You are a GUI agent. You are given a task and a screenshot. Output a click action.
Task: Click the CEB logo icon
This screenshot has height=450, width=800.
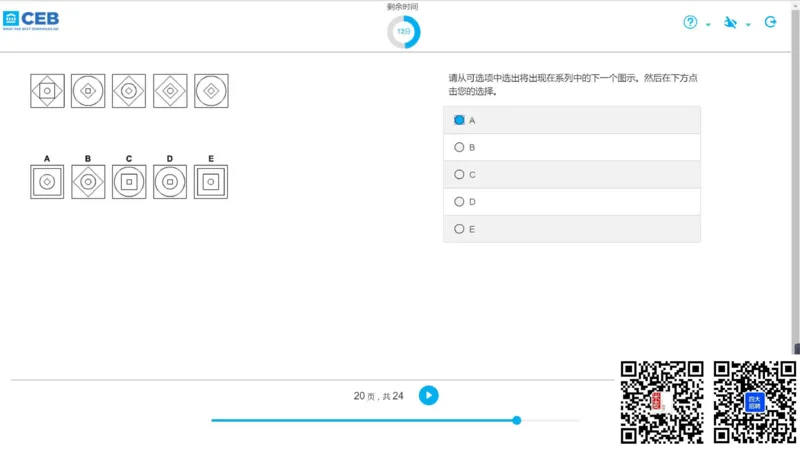pos(31,20)
